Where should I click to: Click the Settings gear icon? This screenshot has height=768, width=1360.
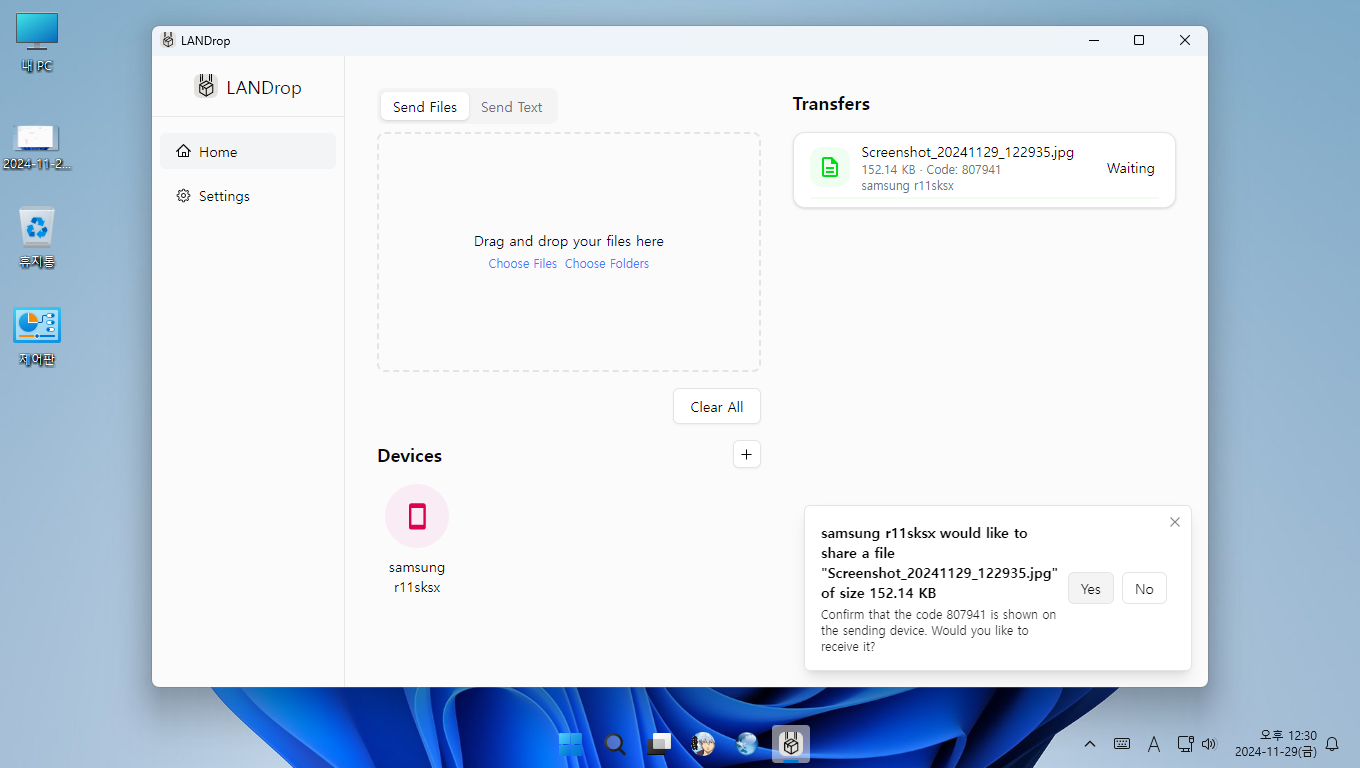[x=183, y=196]
